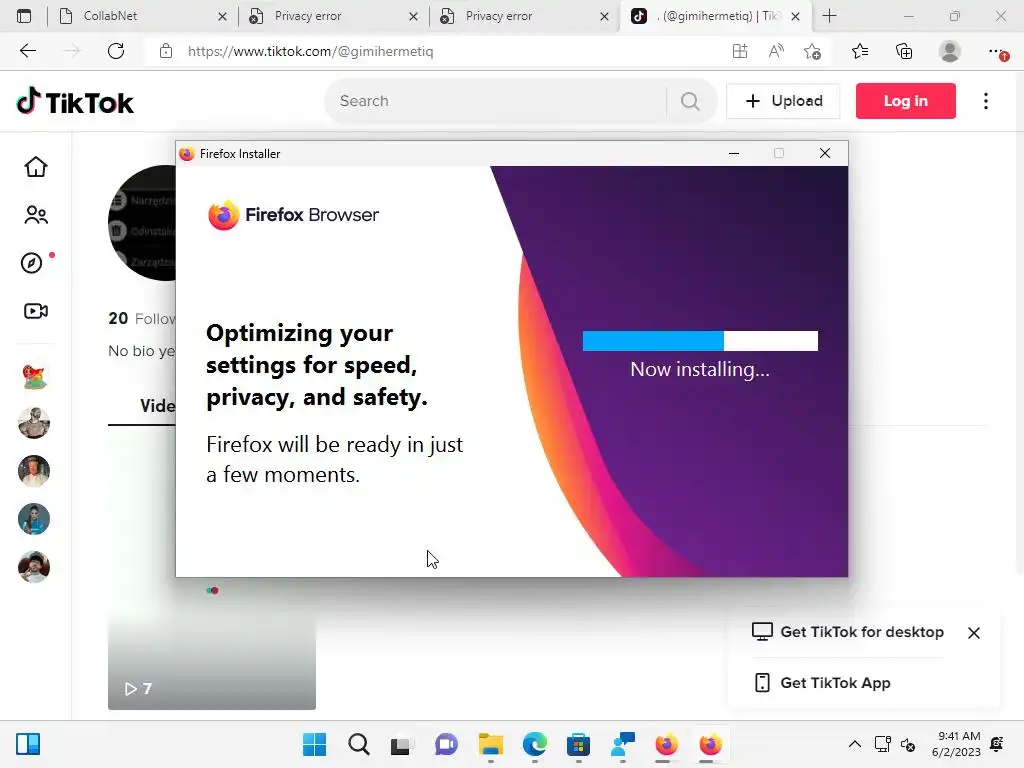Click the muted volume tray icon
Image resolution: width=1024 pixels, height=768 pixels.
908,744
